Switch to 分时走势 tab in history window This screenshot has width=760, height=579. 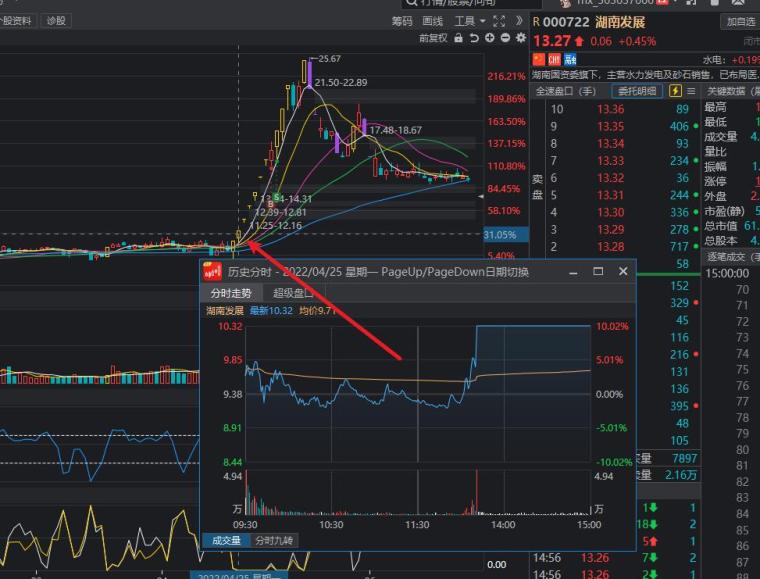point(231,293)
